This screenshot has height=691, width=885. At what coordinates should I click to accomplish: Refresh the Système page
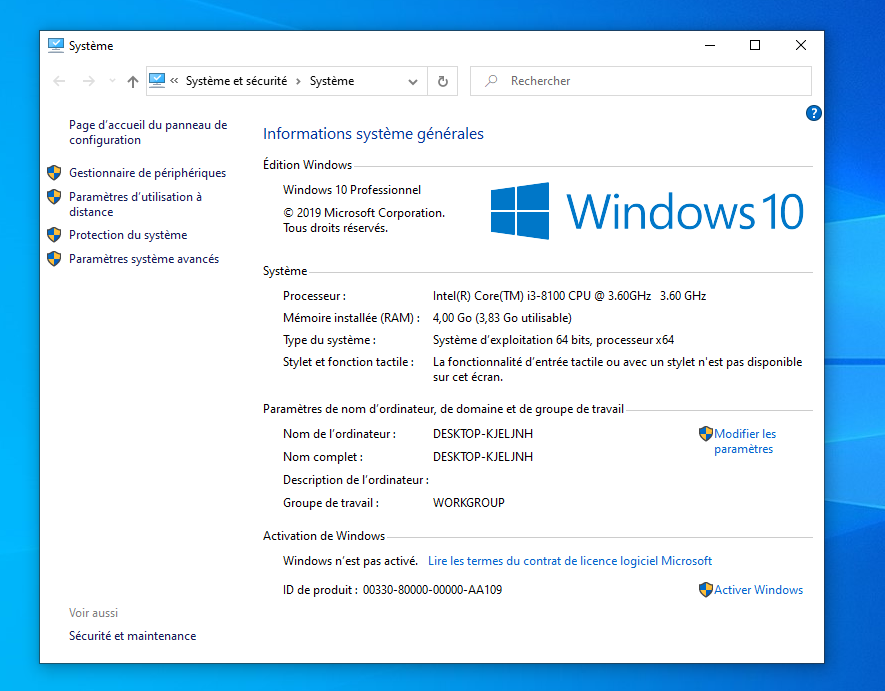pyautogui.click(x=442, y=81)
